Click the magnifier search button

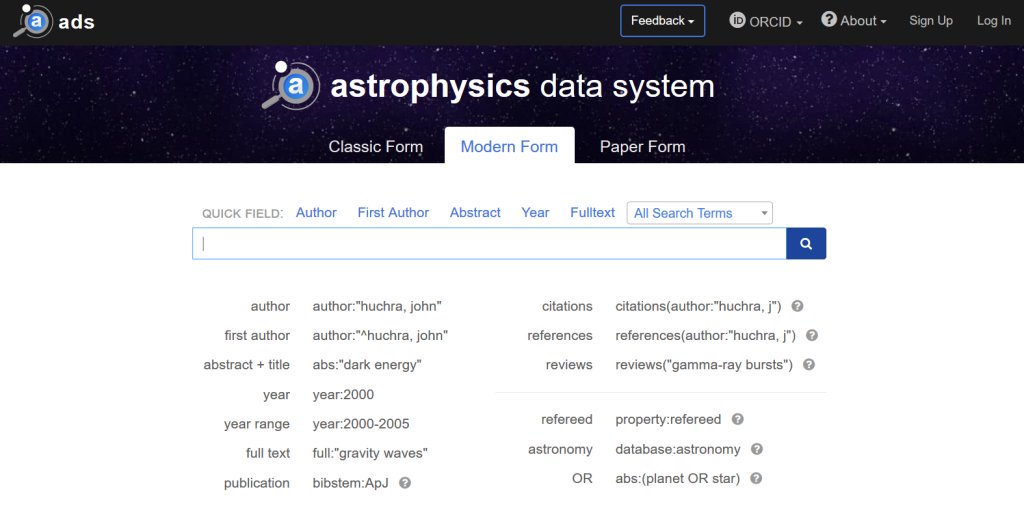tap(806, 244)
